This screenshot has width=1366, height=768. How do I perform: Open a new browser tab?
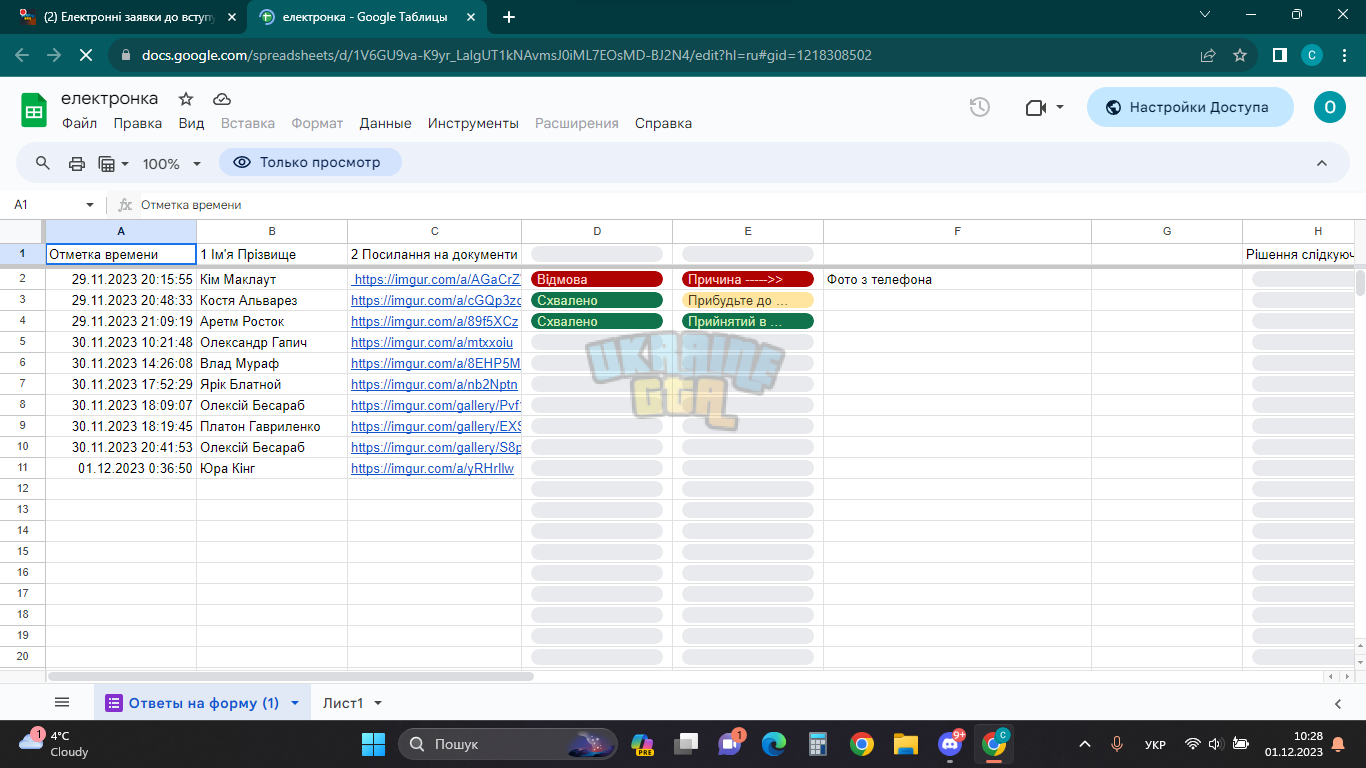click(509, 17)
